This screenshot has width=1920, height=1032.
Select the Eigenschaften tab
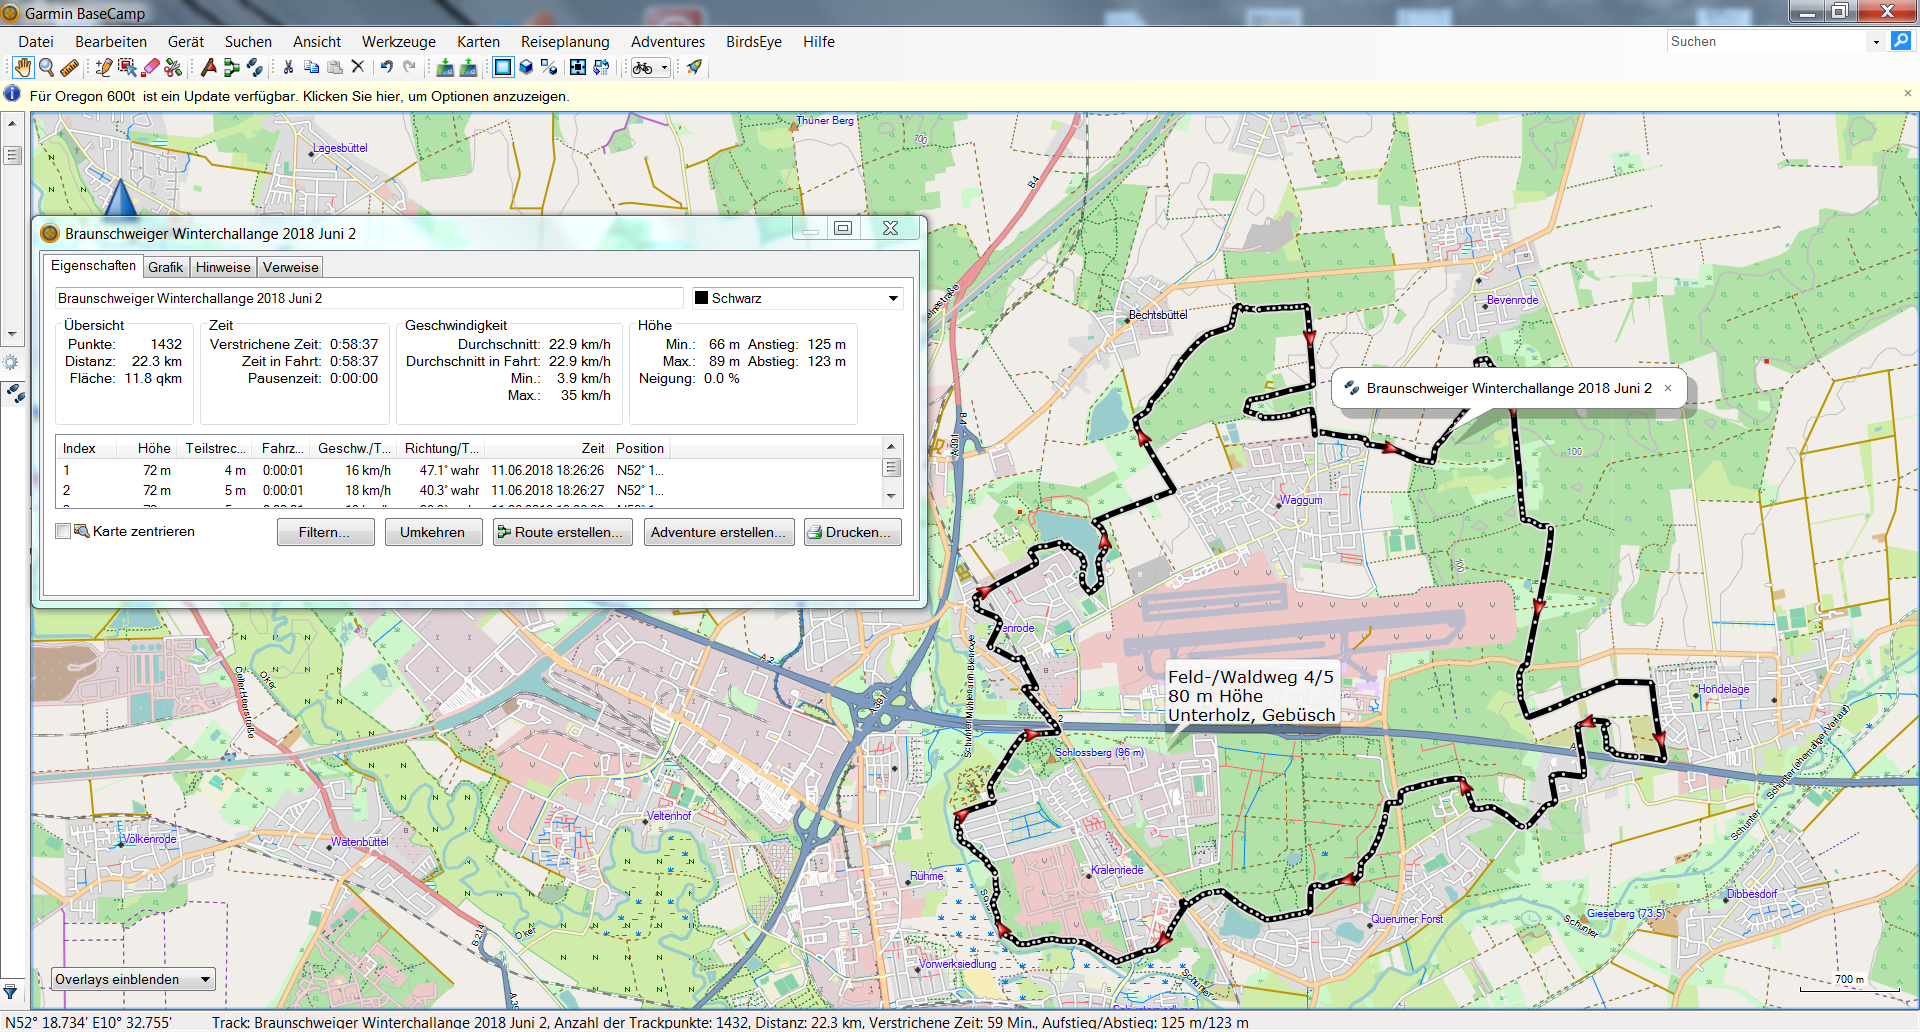tap(93, 265)
